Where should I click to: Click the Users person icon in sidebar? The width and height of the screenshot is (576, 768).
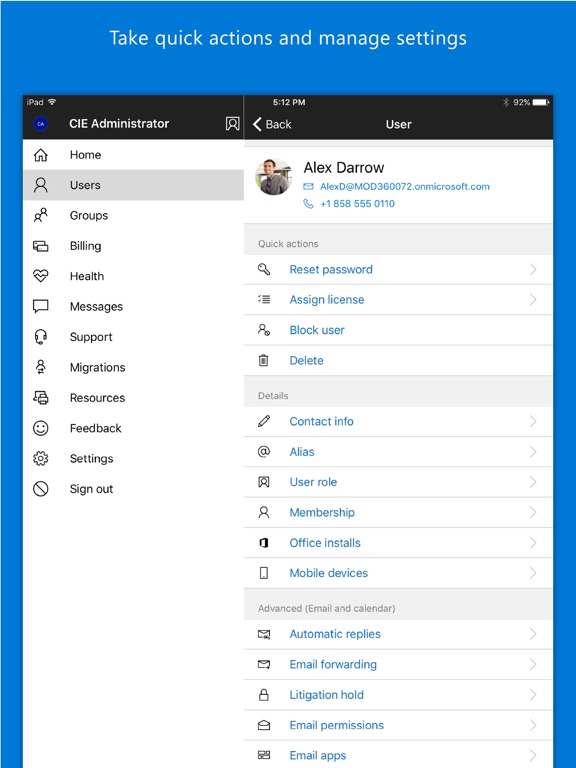[41, 185]
